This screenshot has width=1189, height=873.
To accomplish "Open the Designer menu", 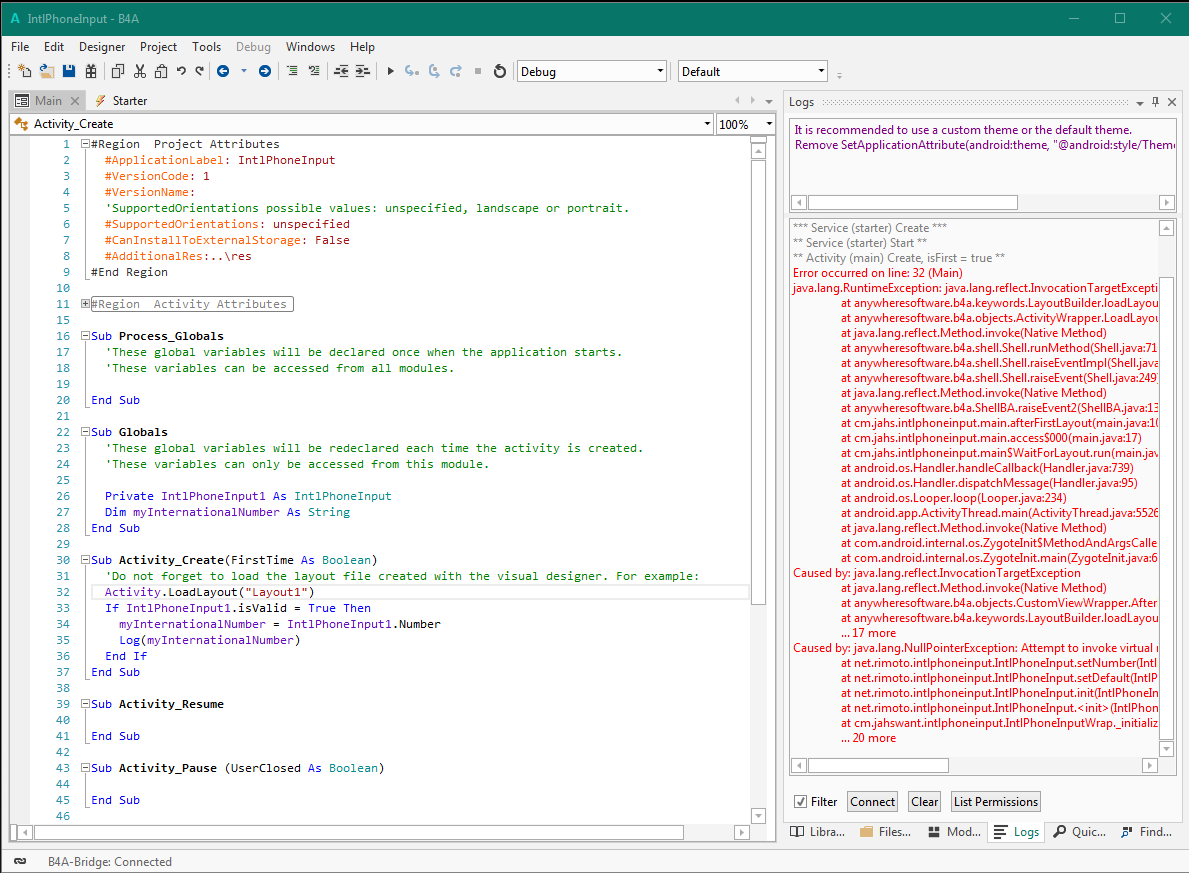I will point(102,47).
